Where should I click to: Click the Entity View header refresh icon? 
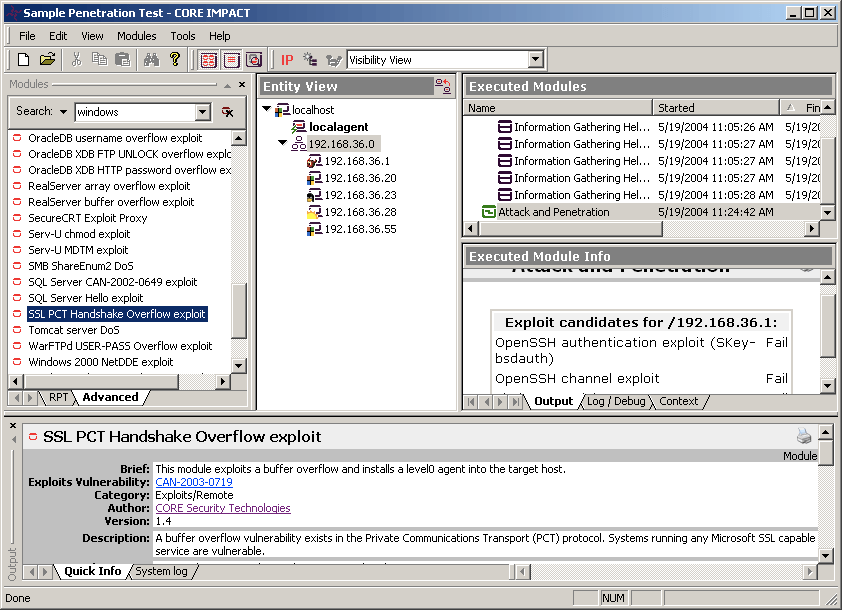point(443,86)
